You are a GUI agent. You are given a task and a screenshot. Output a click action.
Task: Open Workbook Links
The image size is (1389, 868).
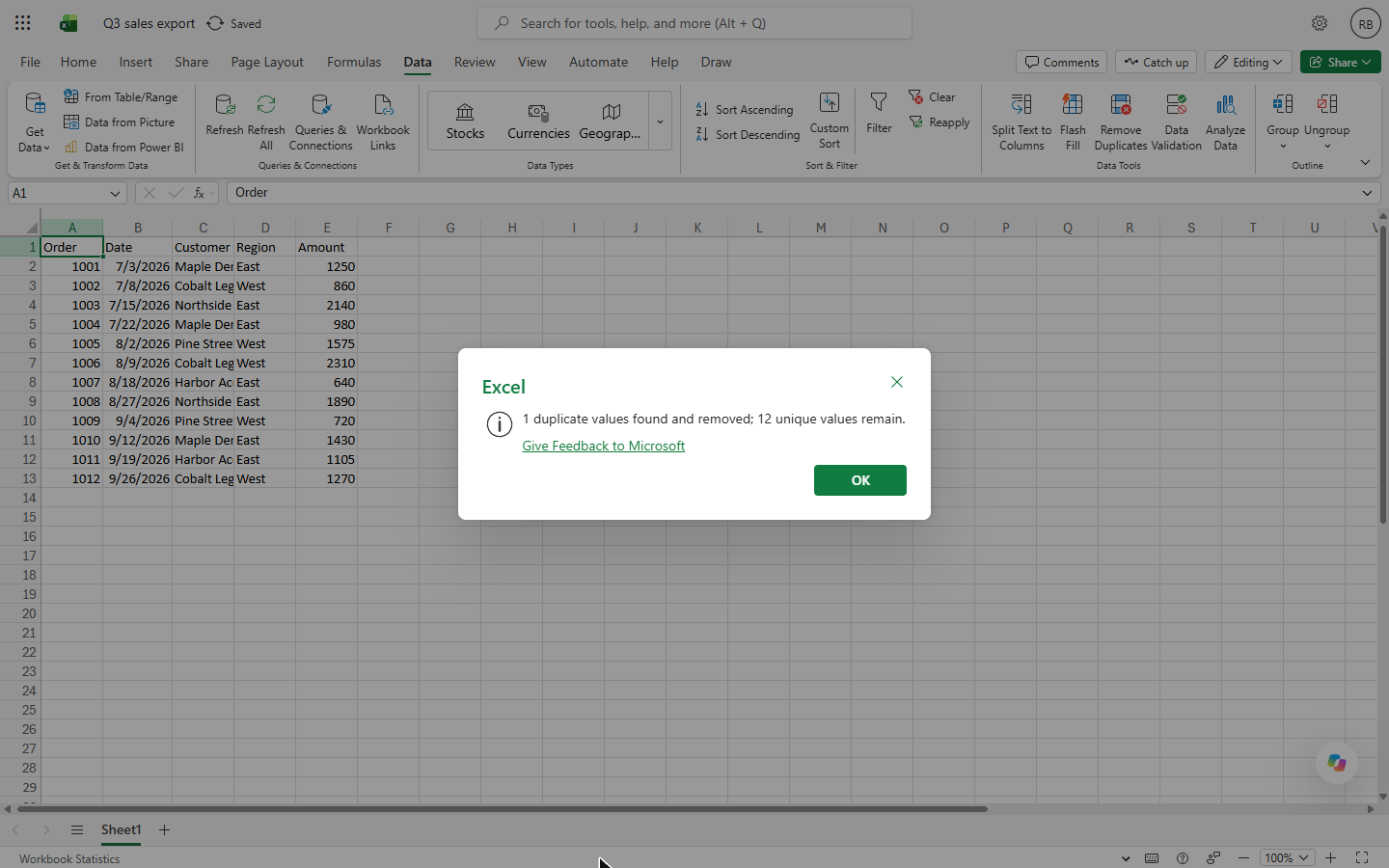tap(383, 122)
